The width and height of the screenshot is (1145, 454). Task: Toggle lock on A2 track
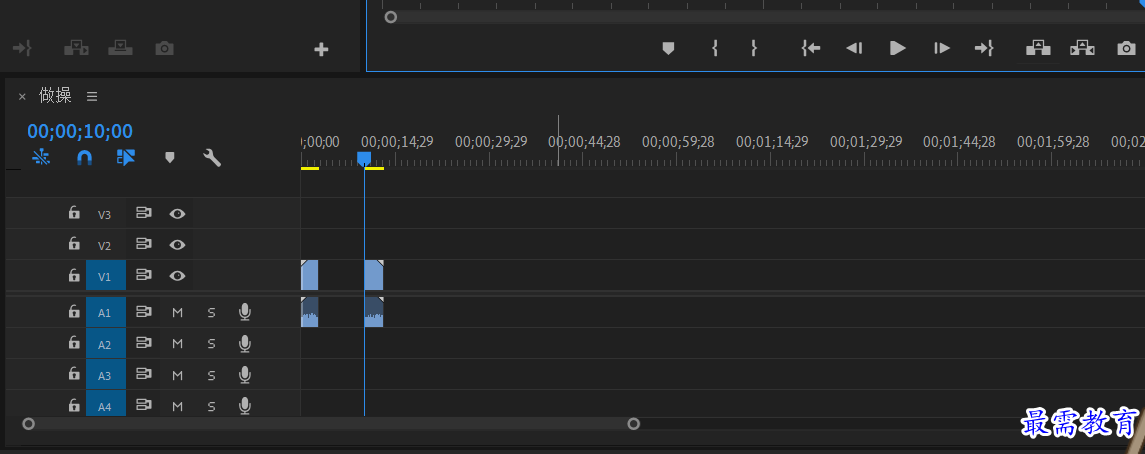74,342
